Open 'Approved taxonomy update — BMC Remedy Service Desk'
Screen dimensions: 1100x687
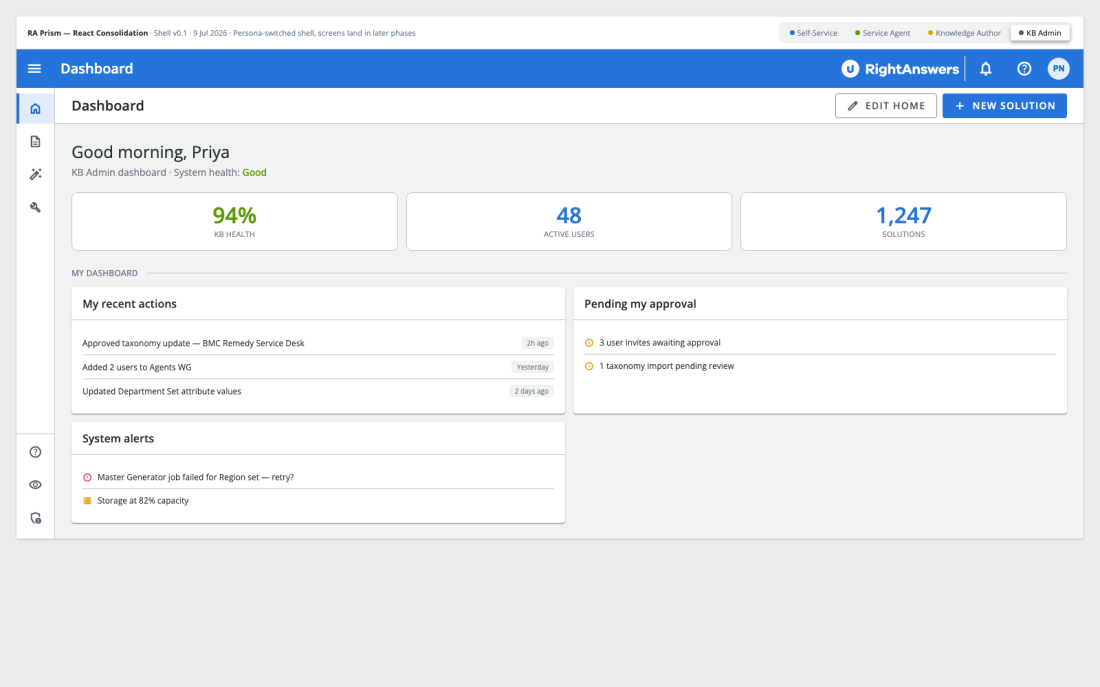coord(318,343)
